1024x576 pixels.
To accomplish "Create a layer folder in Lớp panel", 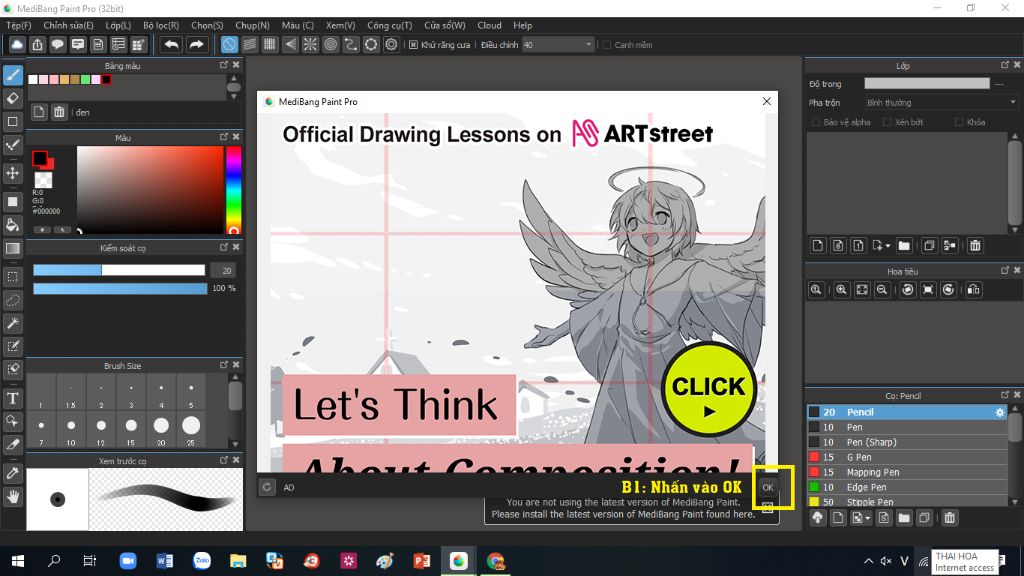I will pos(904,246).
